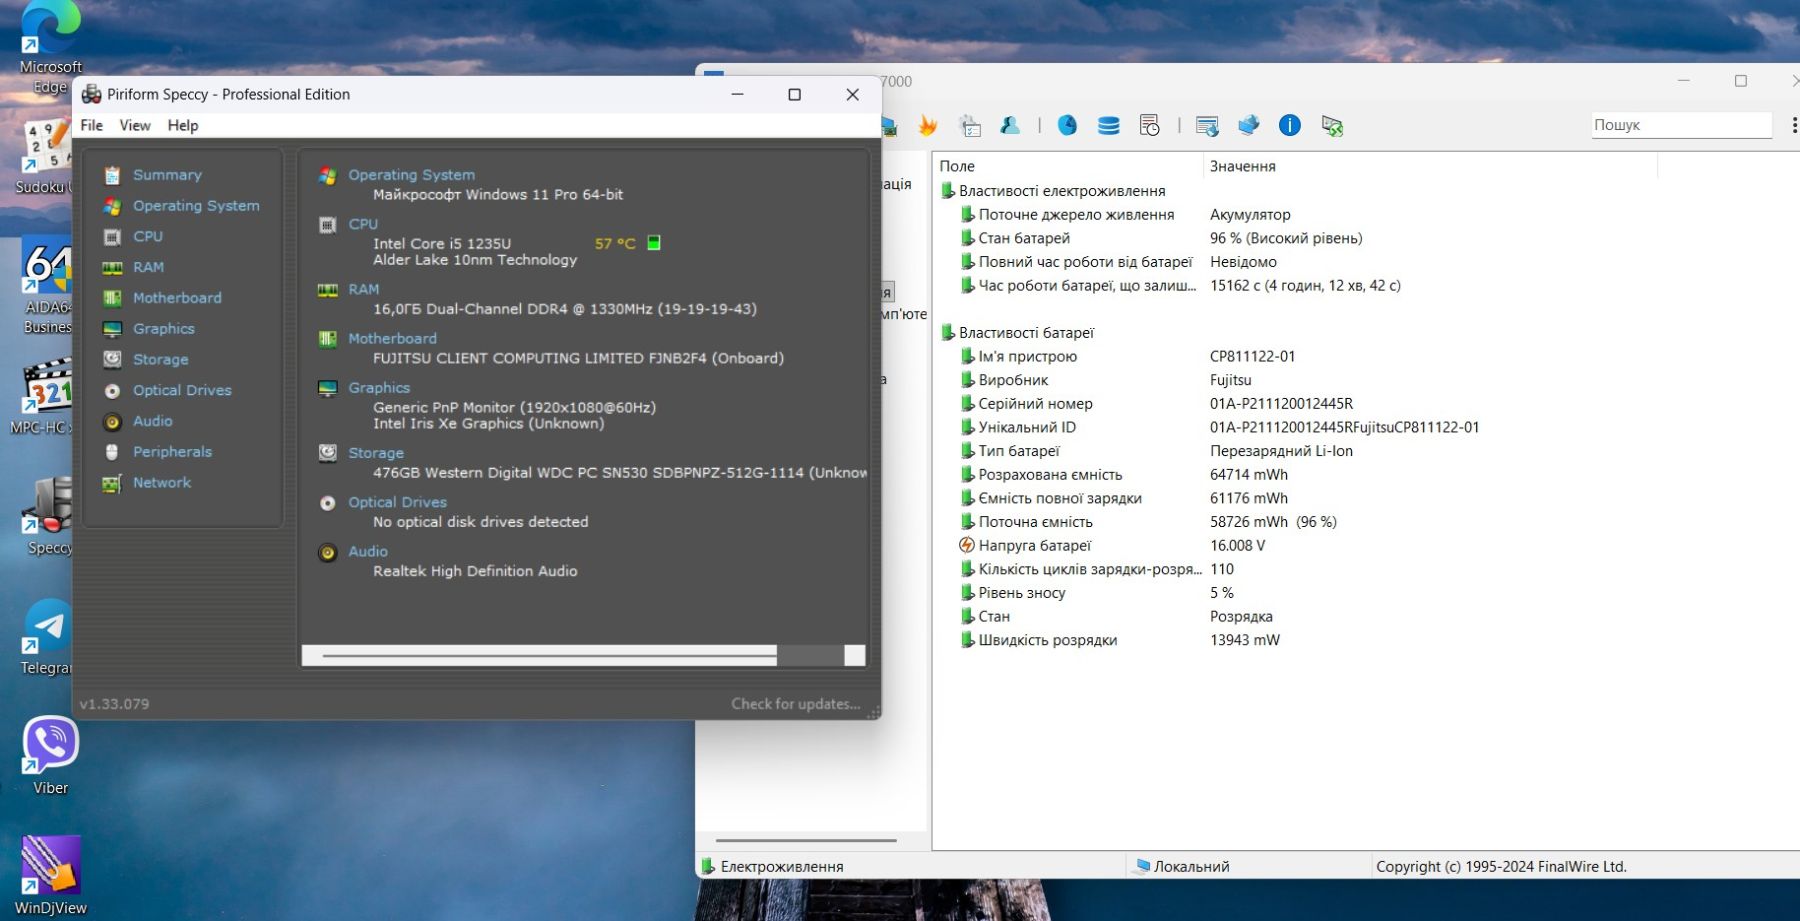1800x921 pixels.
Task: Click the report with clock icon in AIDA64 toolbar
Action: point(1149,125)
